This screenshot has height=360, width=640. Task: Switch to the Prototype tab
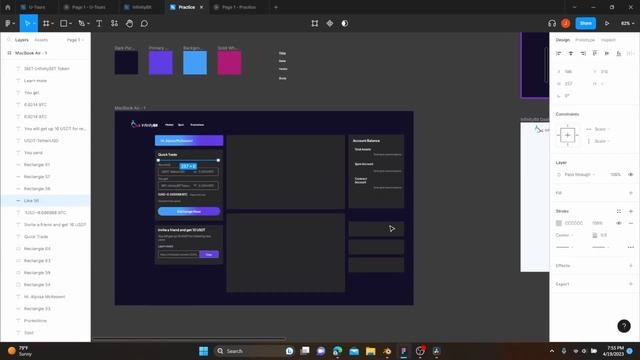(585, 40)
